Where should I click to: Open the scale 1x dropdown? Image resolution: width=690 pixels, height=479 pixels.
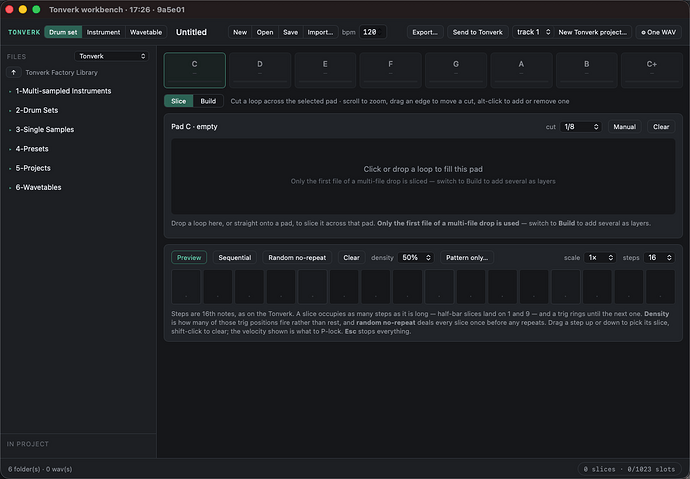[x=600, y=258]
